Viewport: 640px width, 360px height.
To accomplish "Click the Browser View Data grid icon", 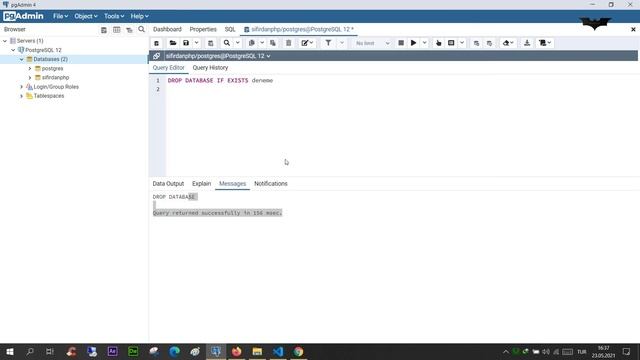I will [117, 30].
